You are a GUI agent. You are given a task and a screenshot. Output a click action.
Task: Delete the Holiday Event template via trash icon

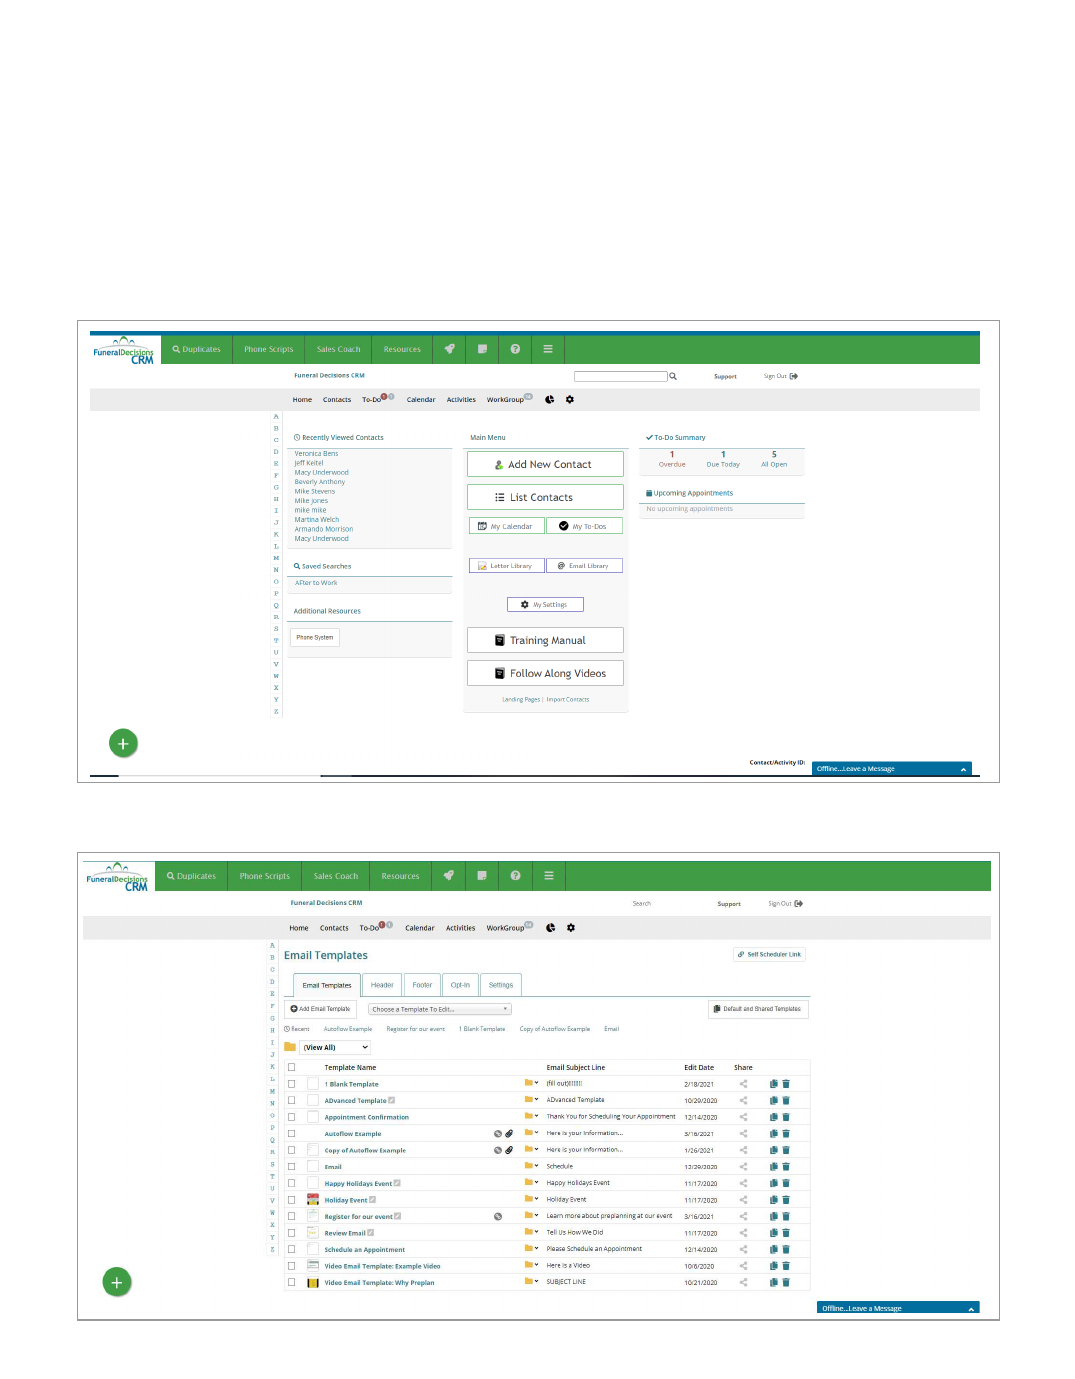786,1200
